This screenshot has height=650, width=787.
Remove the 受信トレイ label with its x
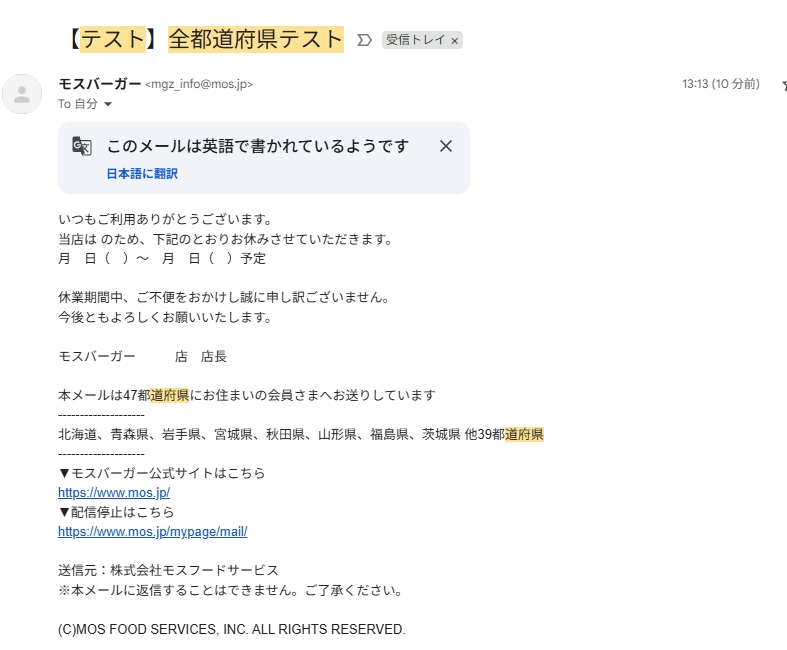click(455, 41)
